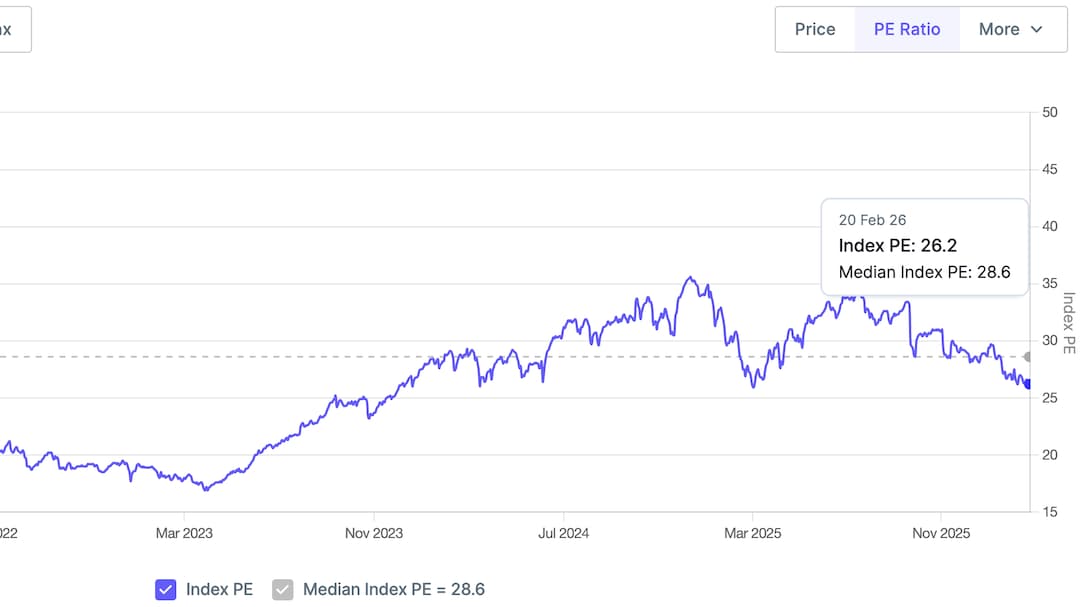Click the Median Index PE = 28.6 label

[393, 589]
